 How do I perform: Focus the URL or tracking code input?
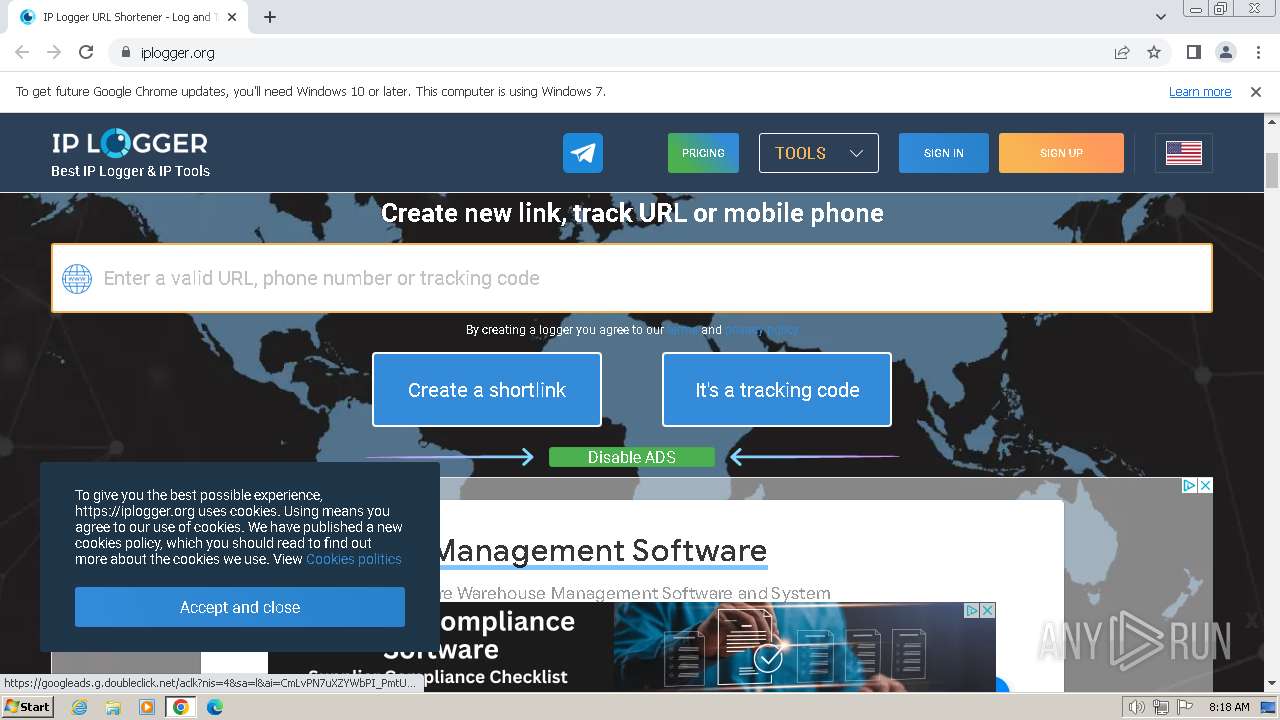pyautogui.click(x=632, y=278)
